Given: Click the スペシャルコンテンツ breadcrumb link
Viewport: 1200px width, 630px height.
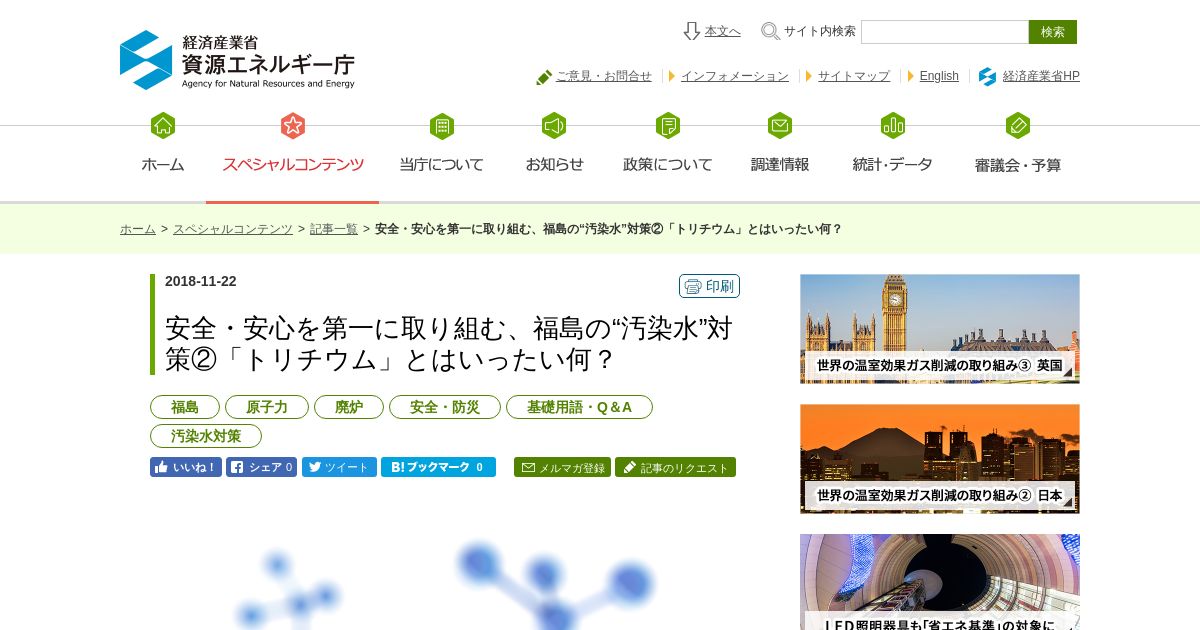Looking at the screenshot, I should pos(233,229).
